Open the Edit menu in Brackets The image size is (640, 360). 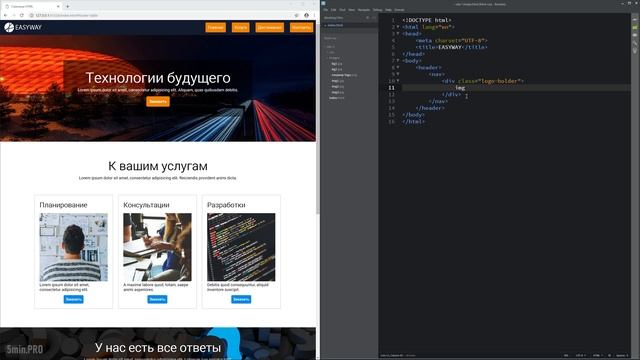point(333,10)
